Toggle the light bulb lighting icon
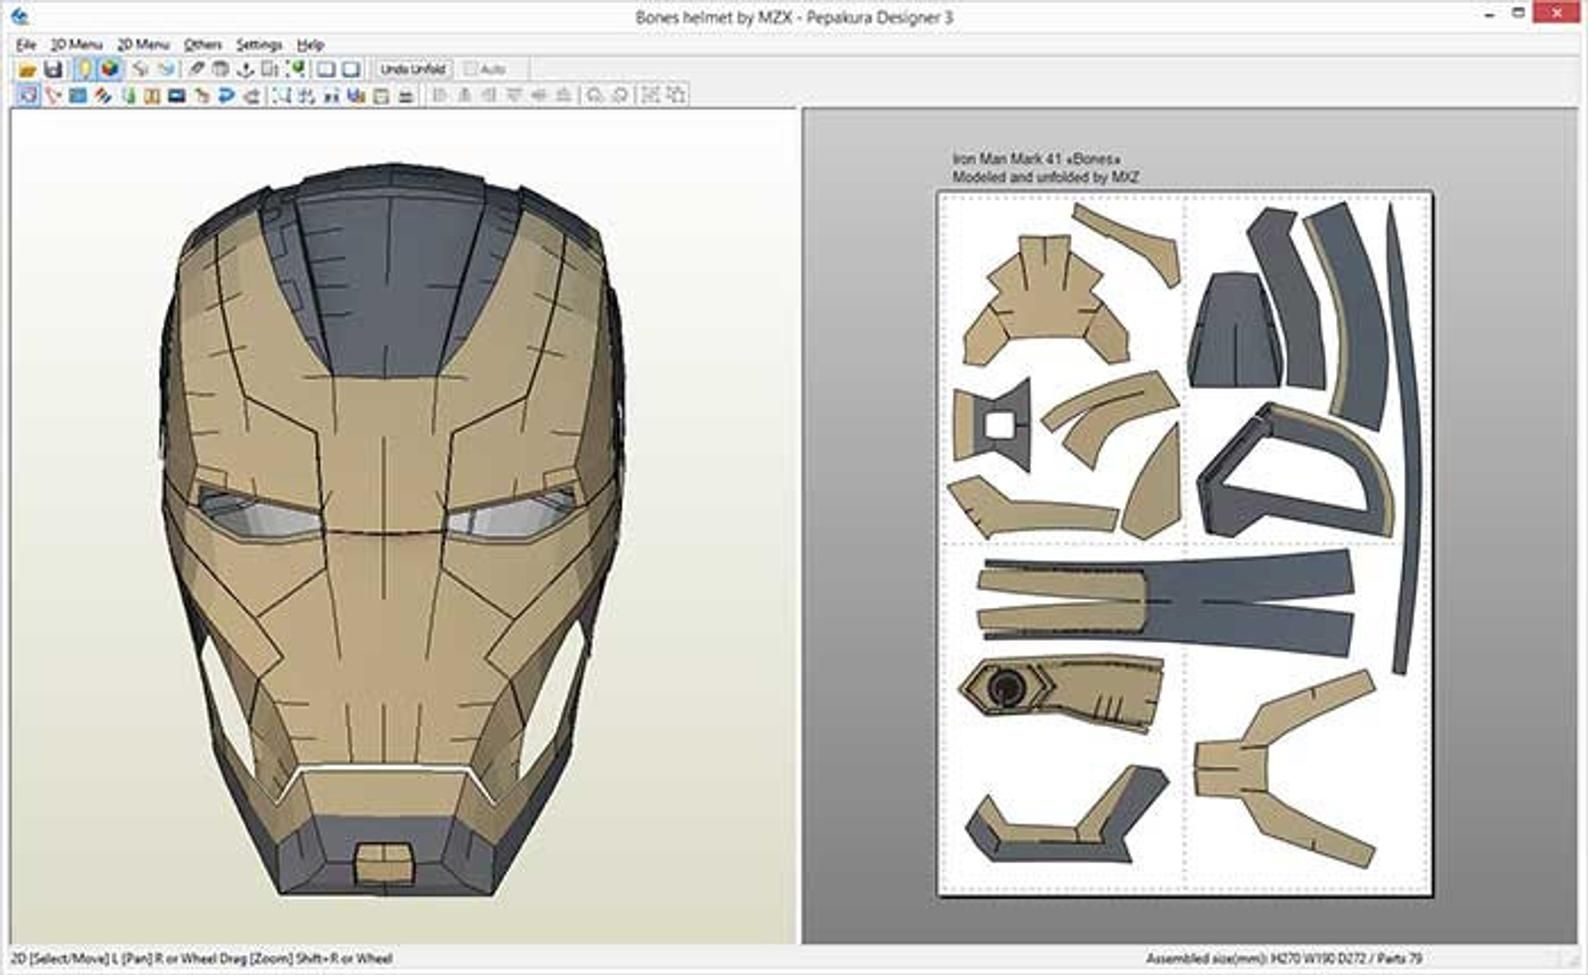This screenshot has height=975, width=1588. [x=85, y=69]
